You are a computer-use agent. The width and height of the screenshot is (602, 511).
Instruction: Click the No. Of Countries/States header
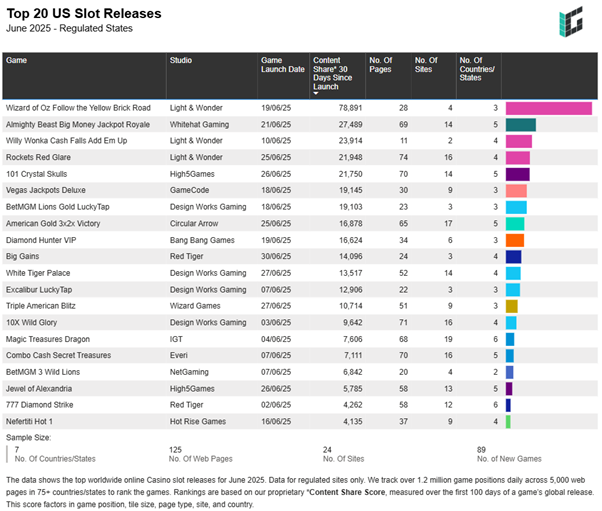click(477, 70)
